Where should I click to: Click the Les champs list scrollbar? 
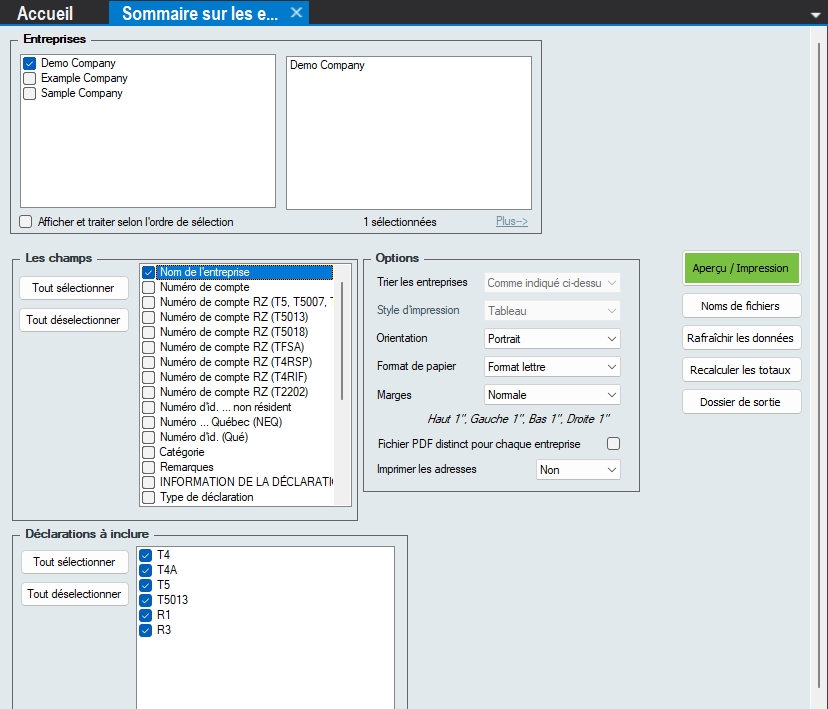(x=342, y=340)
